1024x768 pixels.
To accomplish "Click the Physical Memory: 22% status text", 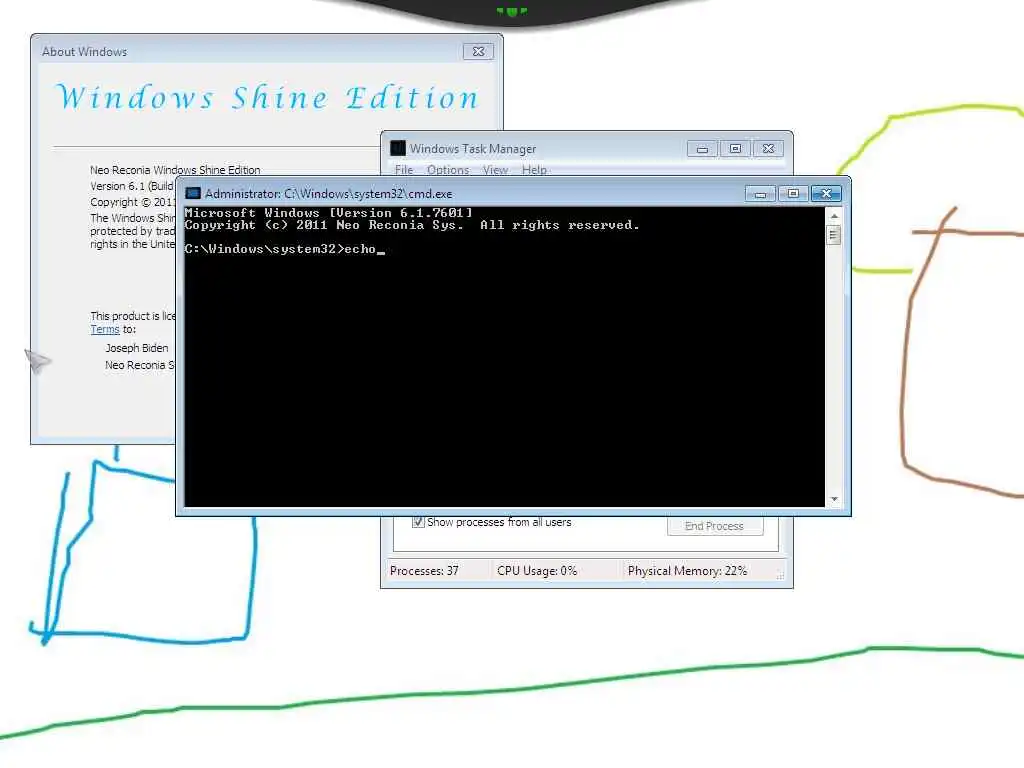I will tap(687, 571).
